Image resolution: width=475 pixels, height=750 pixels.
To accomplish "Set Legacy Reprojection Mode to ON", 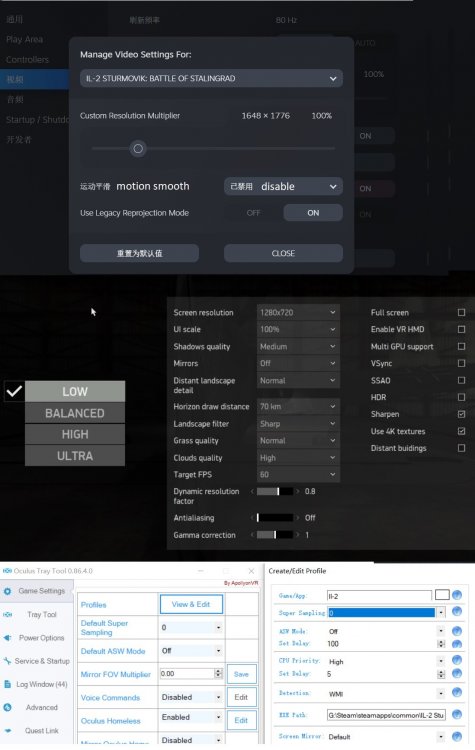I will 313,213.
